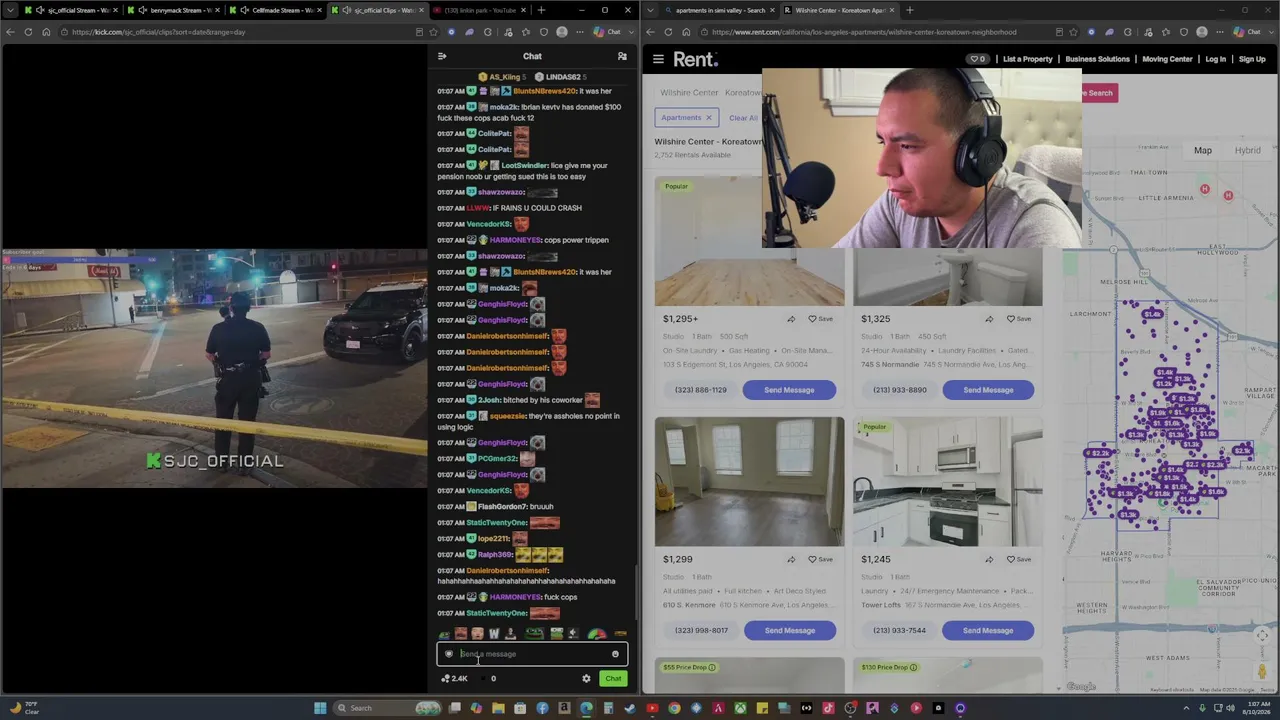
Task: Switch the map to Hybrid view
Action: click(x=1247, y=151)
